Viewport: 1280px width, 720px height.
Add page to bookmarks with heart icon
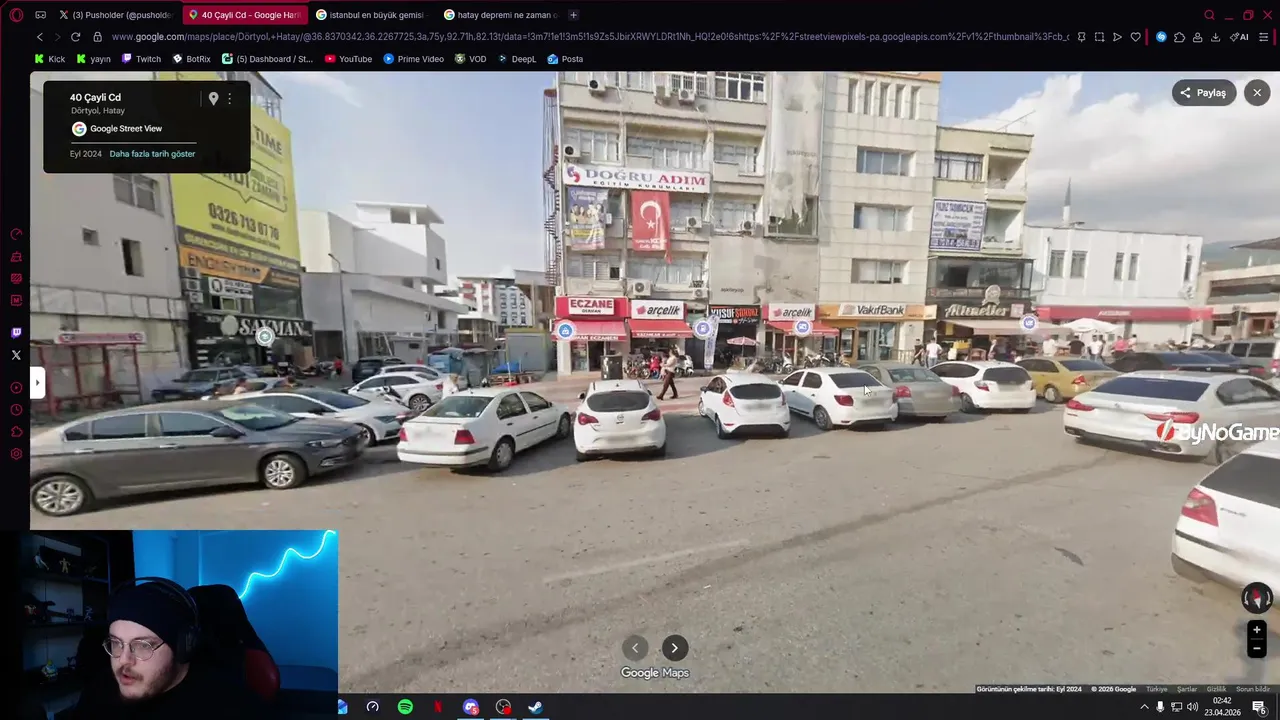[x=1135, y=37]
